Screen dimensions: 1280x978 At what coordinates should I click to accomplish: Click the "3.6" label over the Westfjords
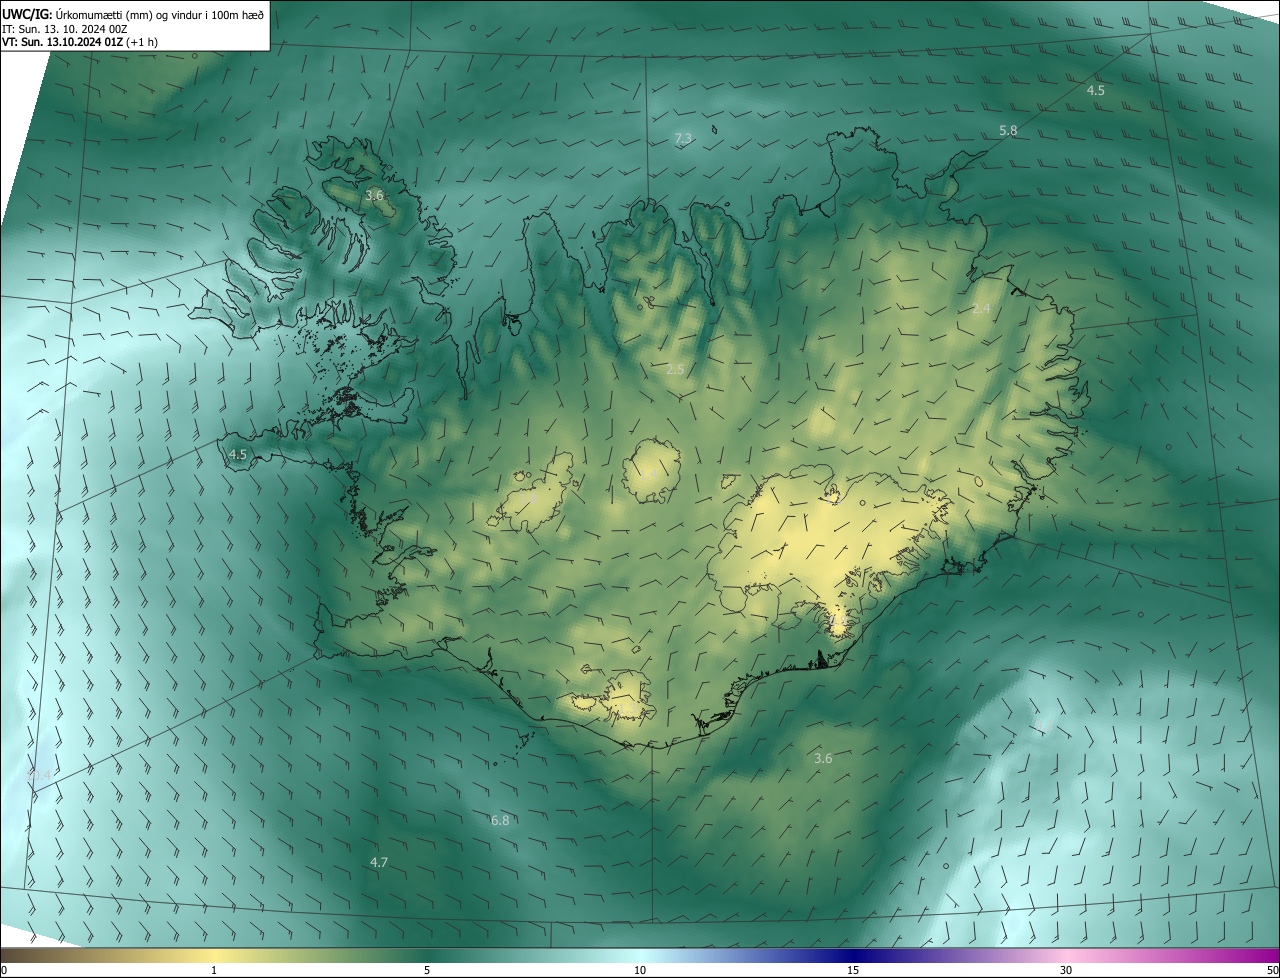coord(374,196)
